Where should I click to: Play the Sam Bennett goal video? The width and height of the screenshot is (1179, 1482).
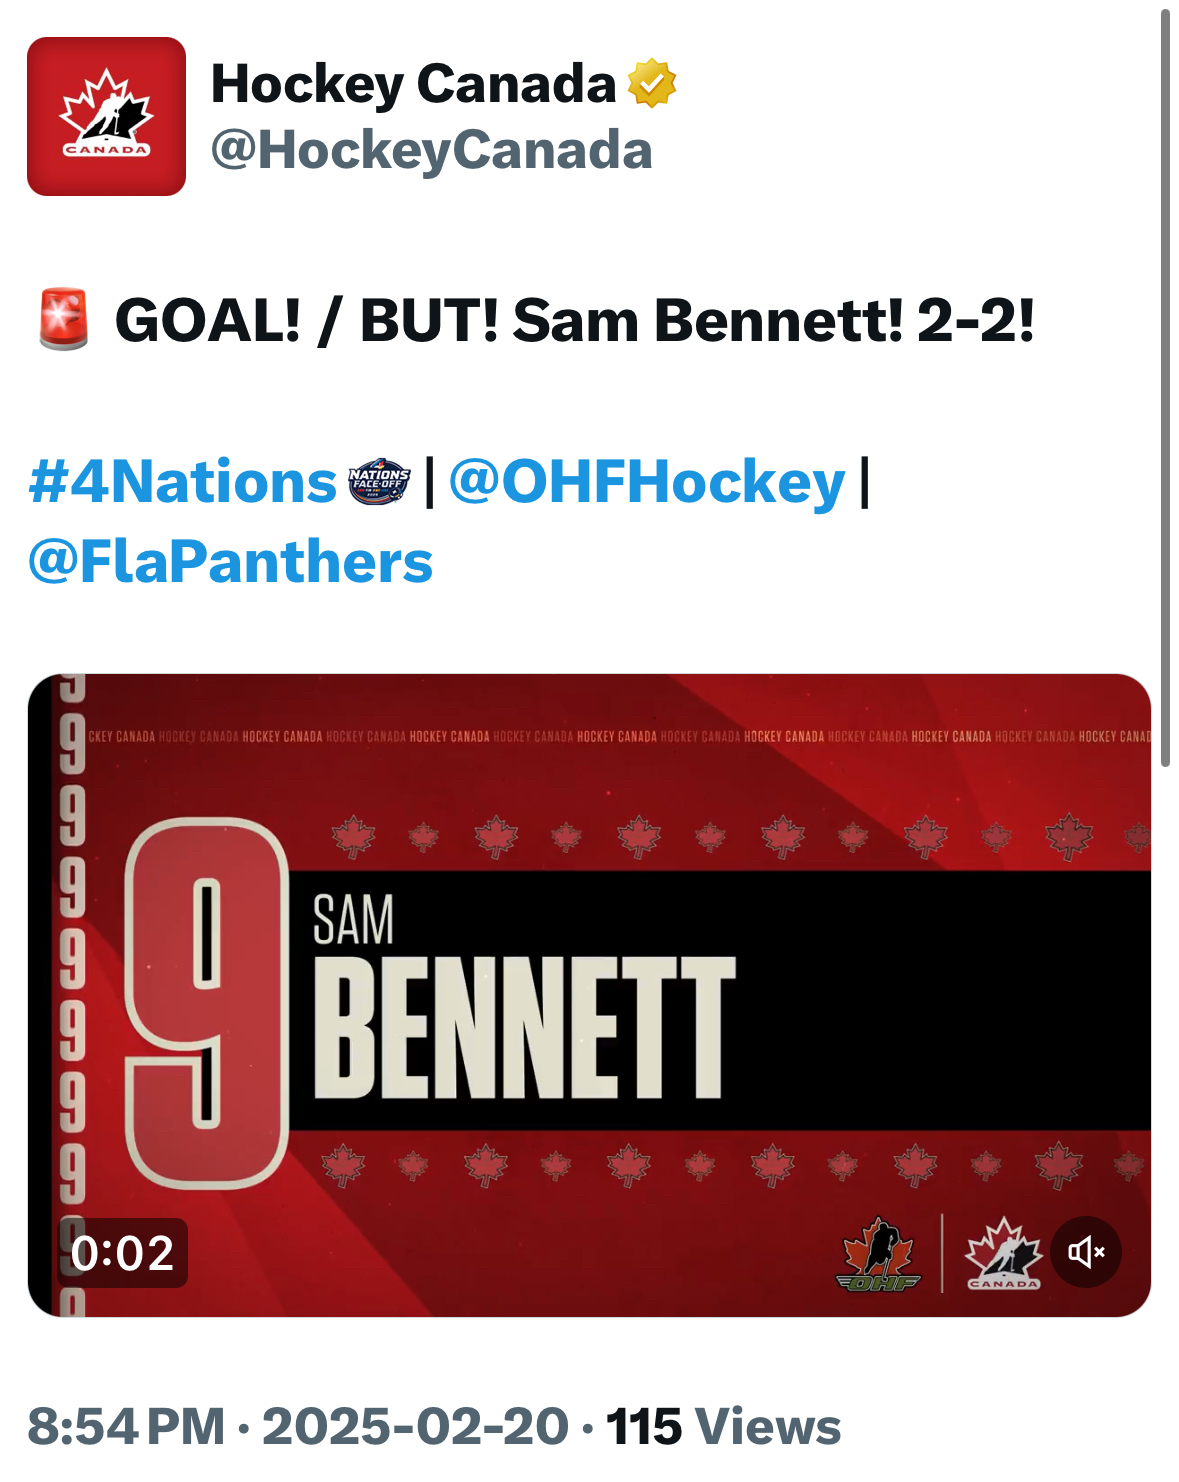pos(589,995)
